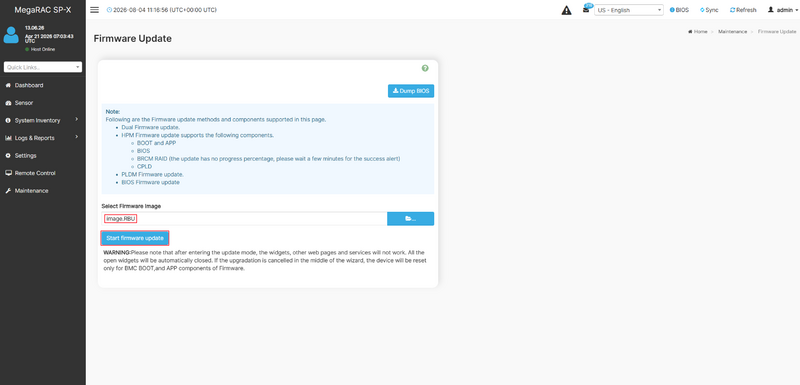Click the date-time text in header
800x385 pixels.
(165, 10)
